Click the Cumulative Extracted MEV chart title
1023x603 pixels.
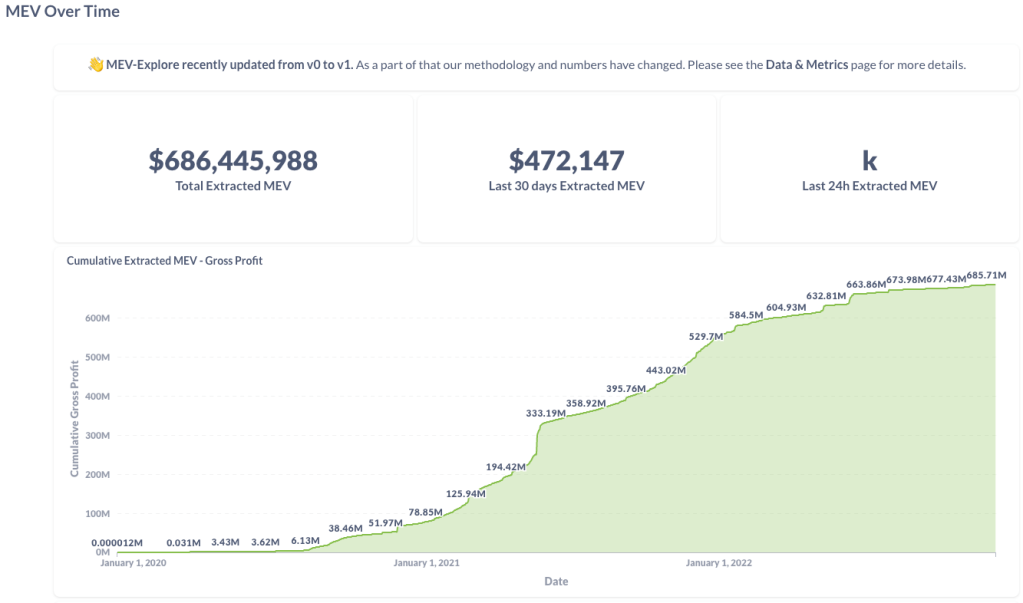pos(164,261)
